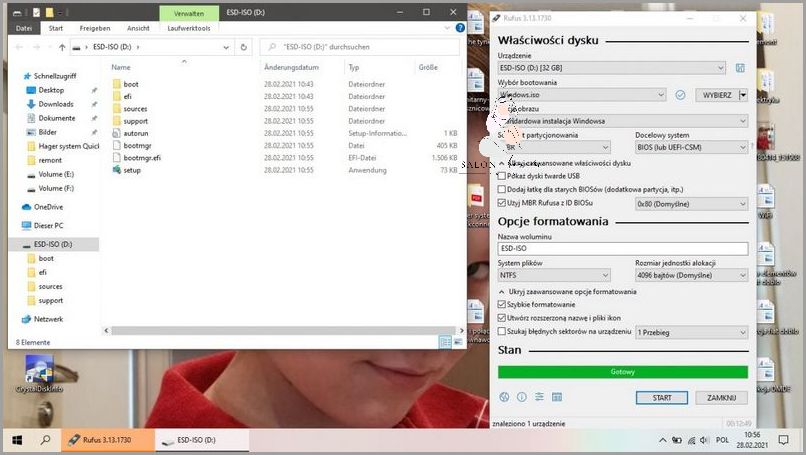Screen dimensions: 806x455
Task: Click the Rufus save disk image icon
Action: tap(740, 68)
